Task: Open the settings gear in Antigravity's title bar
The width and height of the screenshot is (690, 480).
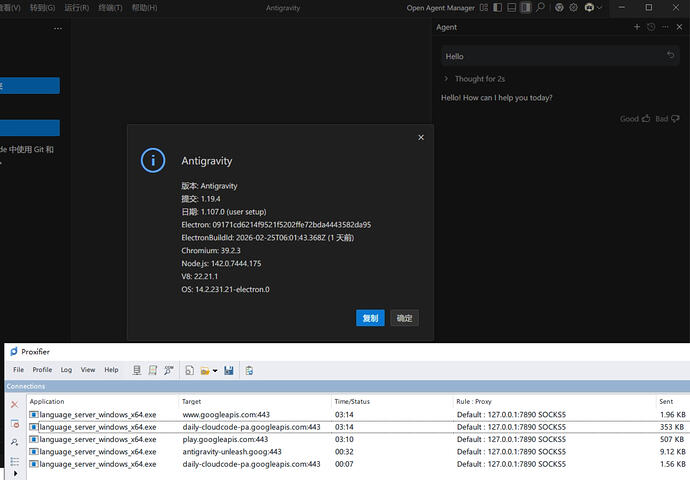Action: point(573,7)
